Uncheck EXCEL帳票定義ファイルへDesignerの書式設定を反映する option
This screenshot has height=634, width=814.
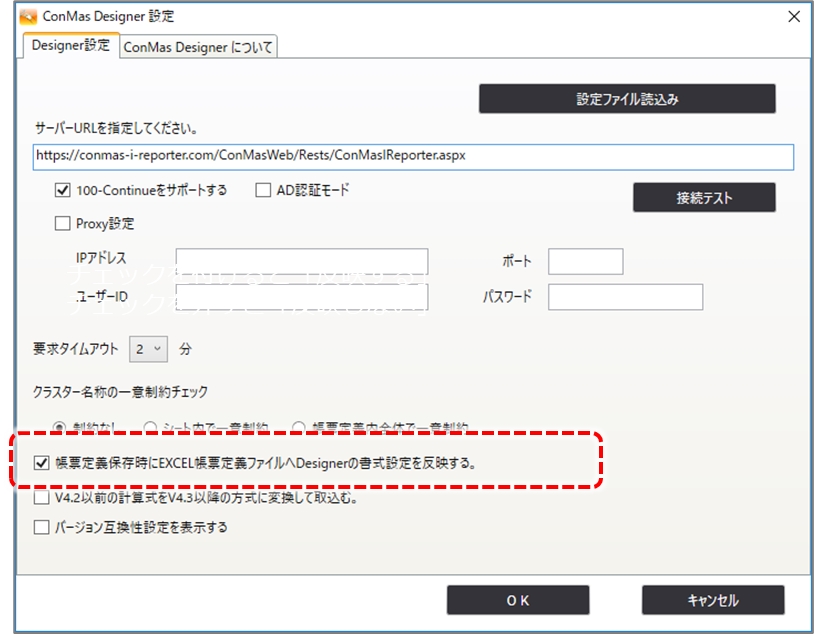(x=42, y=463)
